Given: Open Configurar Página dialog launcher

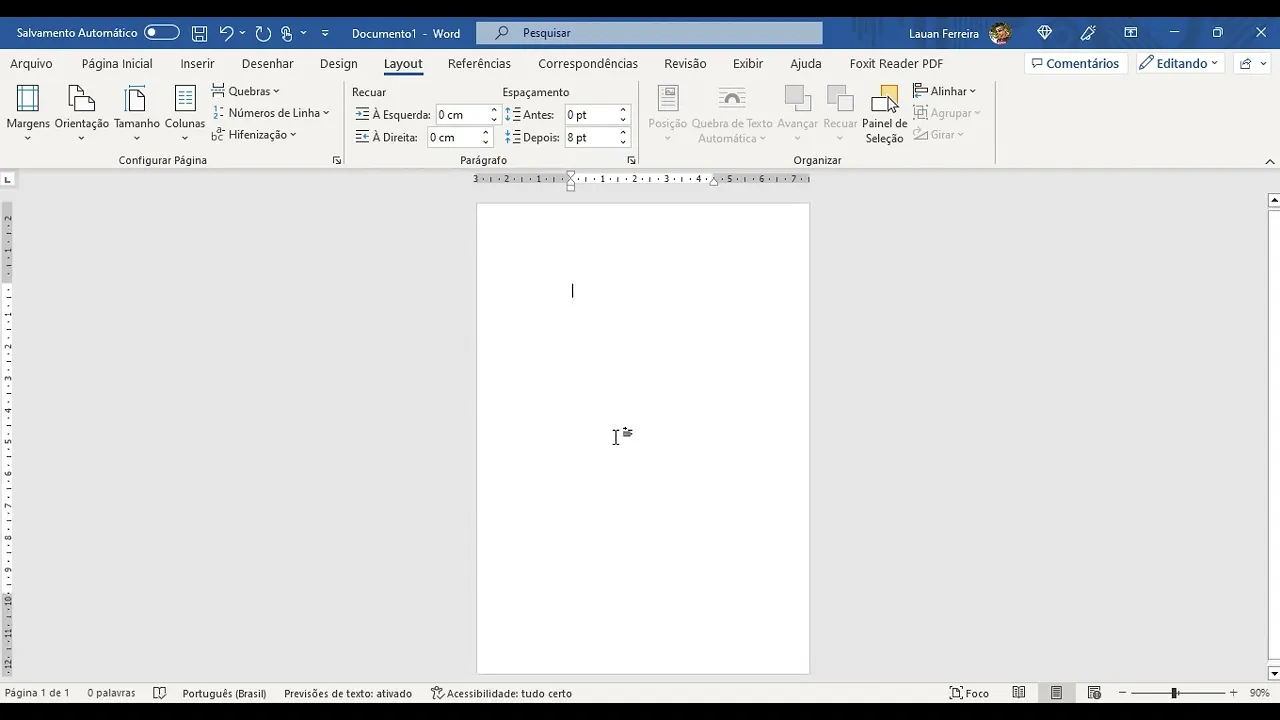Looking at the screenshot, I should click(336, 160).
